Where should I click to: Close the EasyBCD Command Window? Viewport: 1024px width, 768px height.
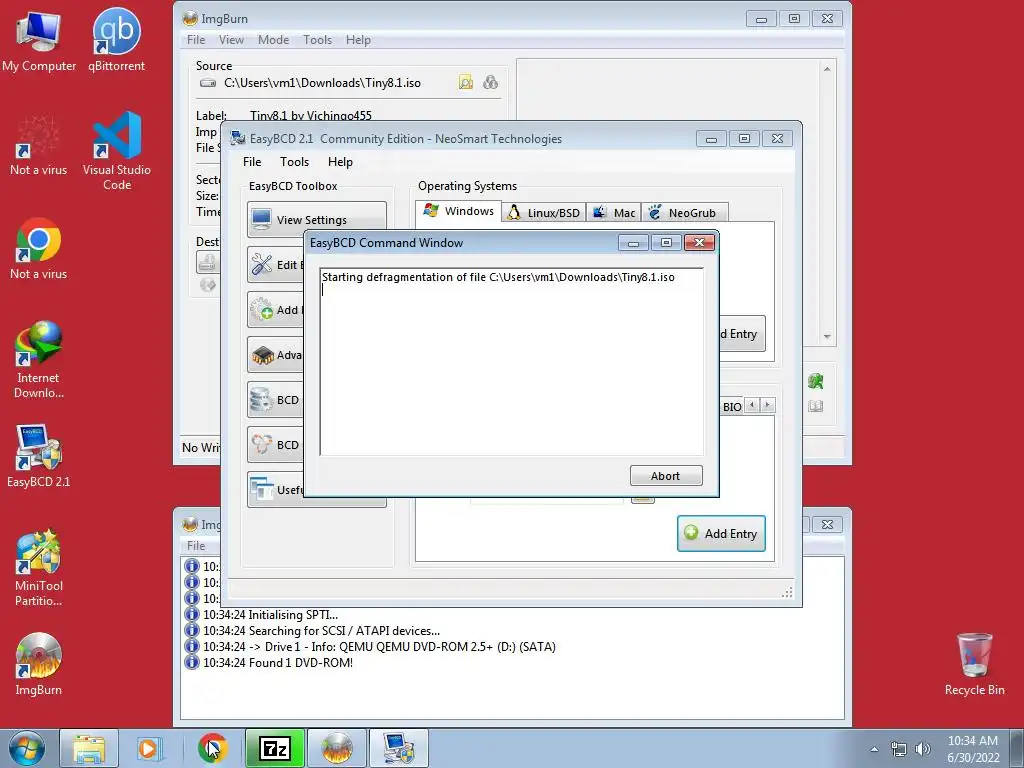click(699, 243)
